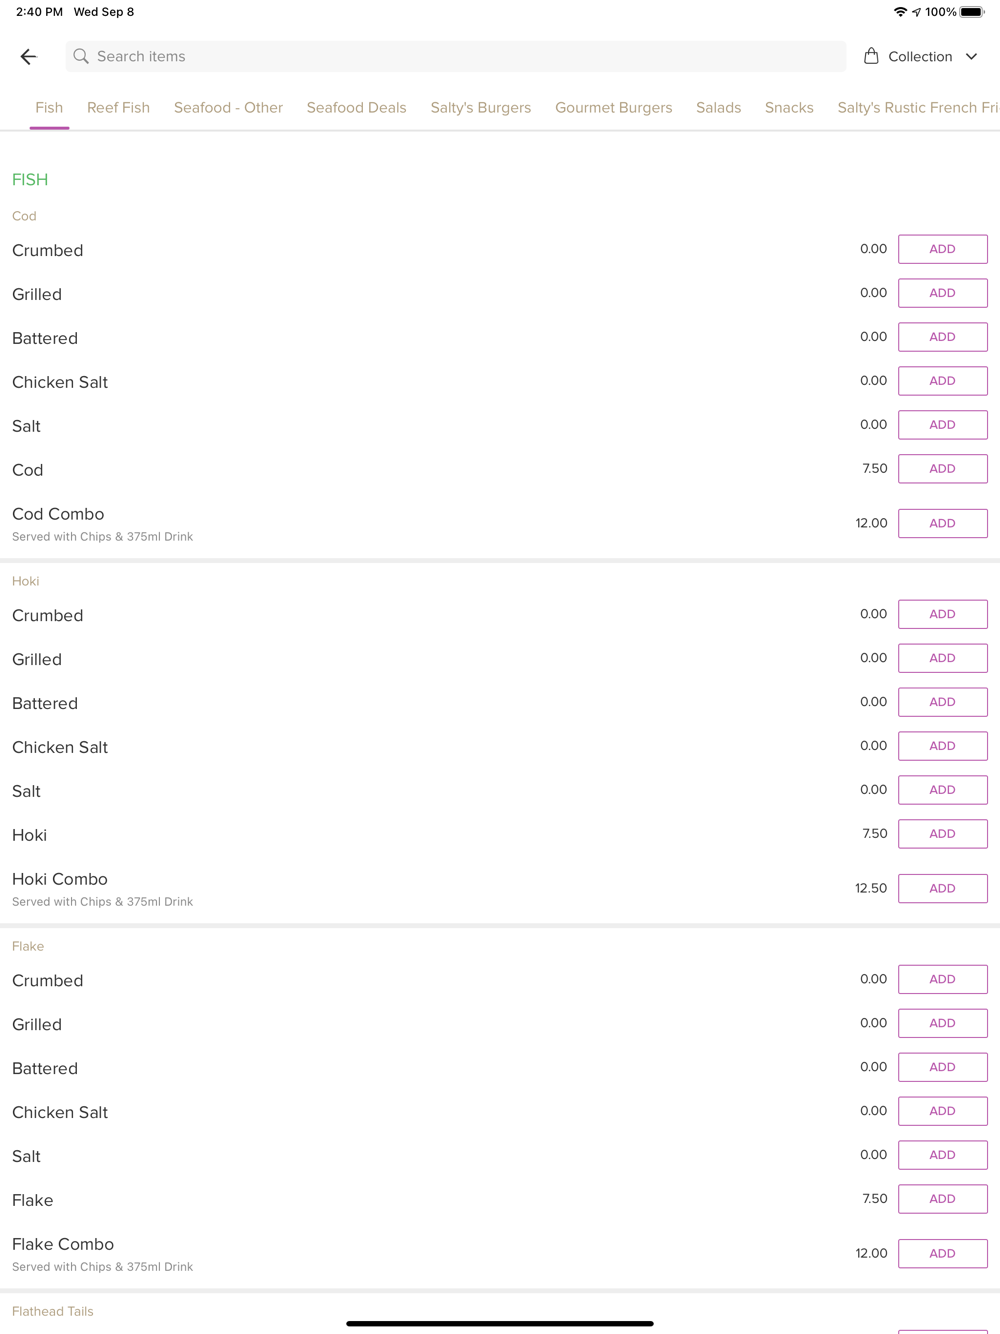The height and width of the screenshot is (1334, 1000).
Task: Tap the shopping bag icon
Action: [x=871, y=56]
